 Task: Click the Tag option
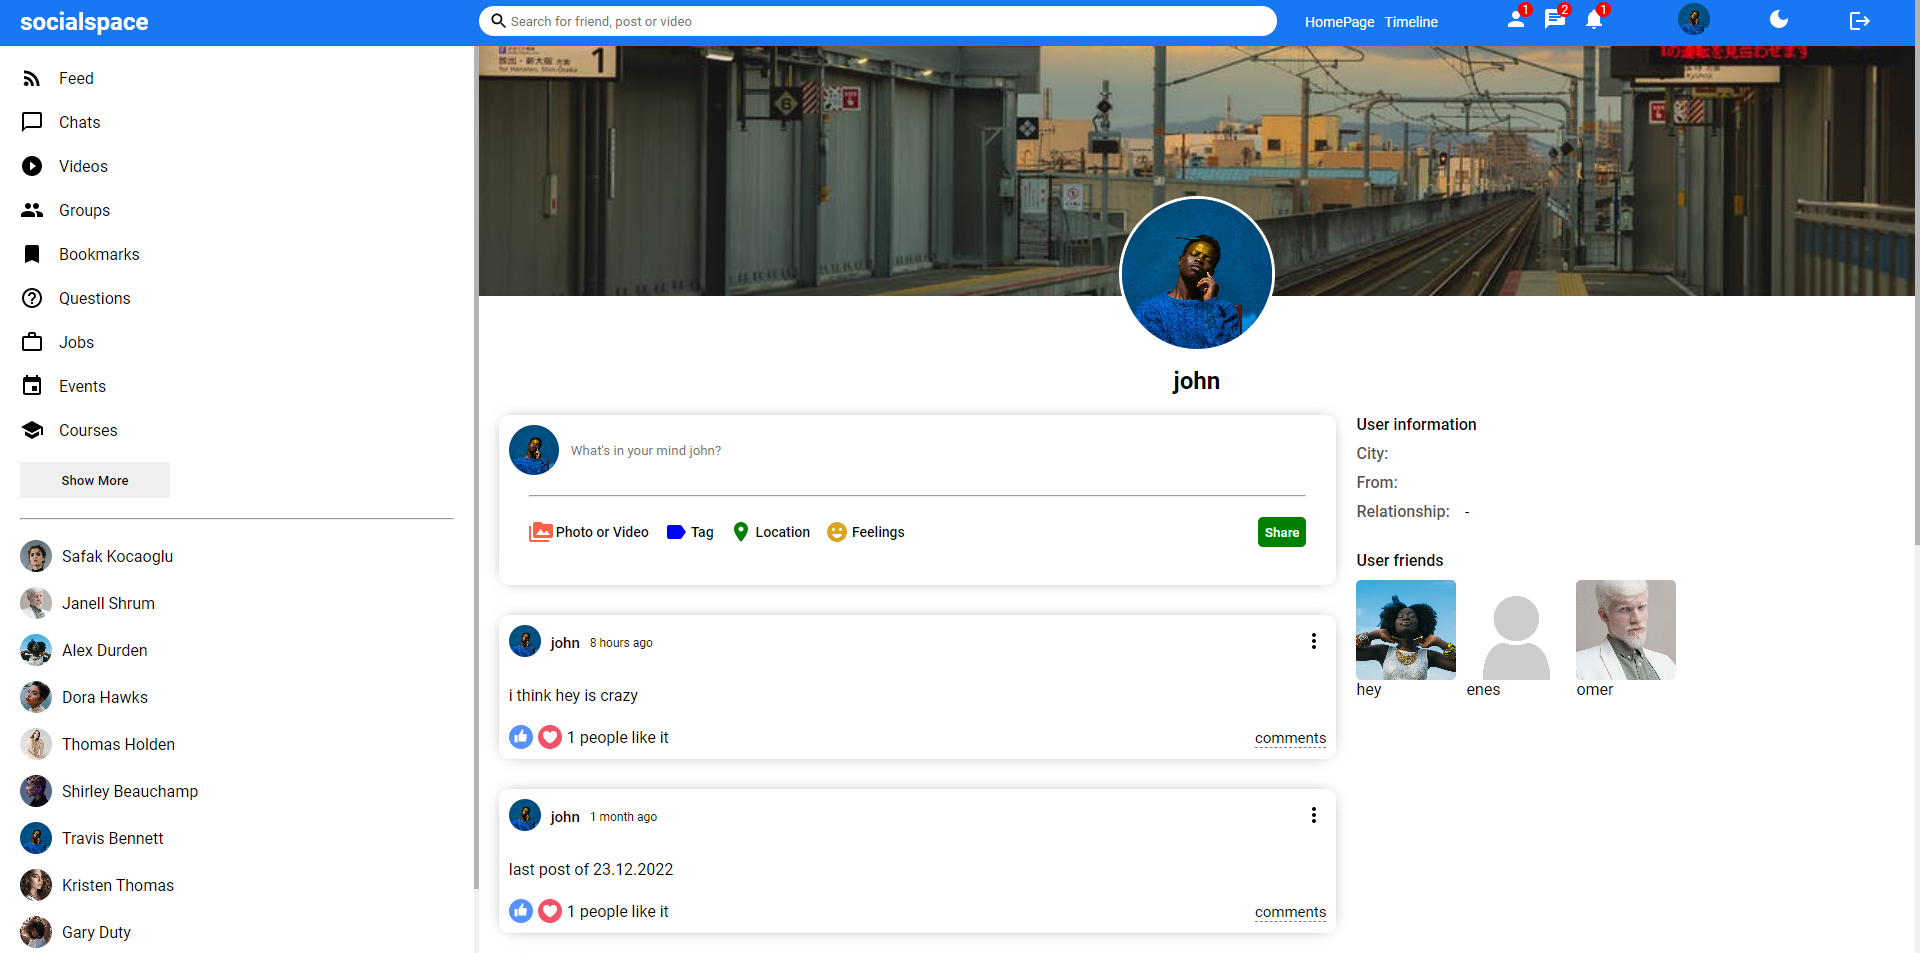[x=690, y=532]
